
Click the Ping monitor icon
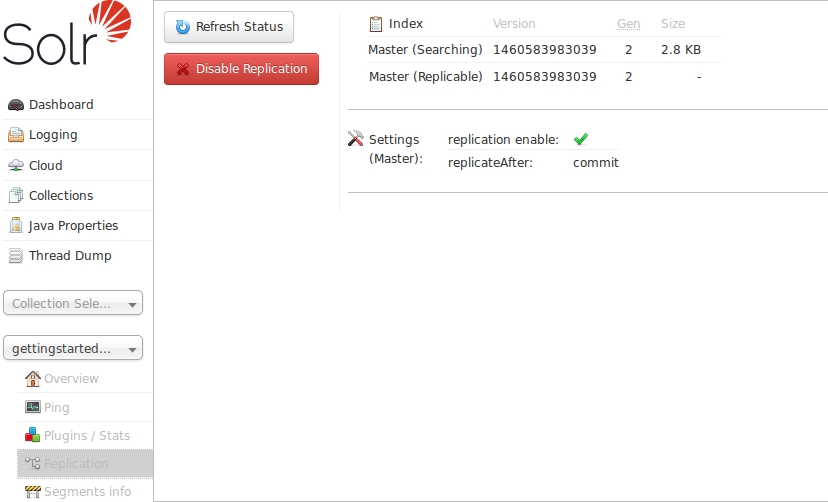33,408
